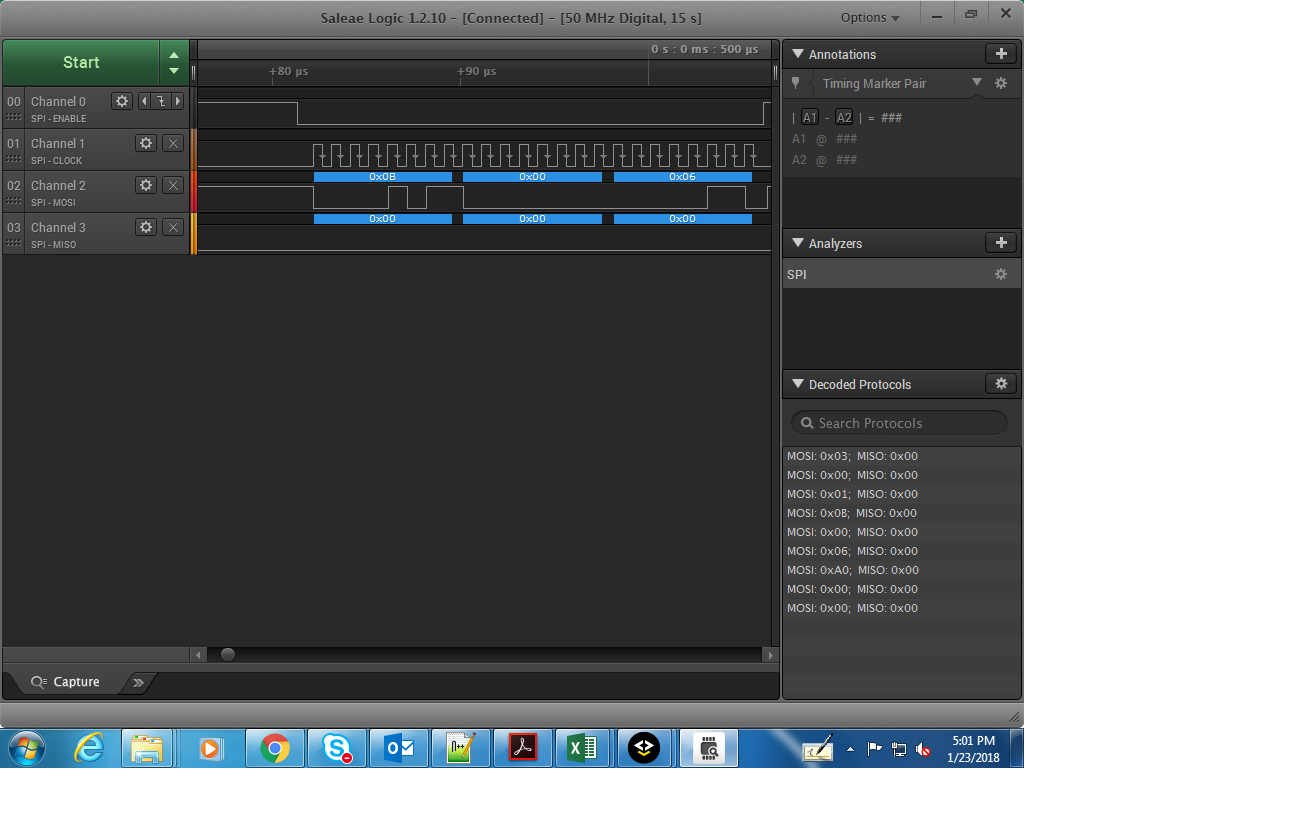Screen dimensions: 1303x836
Task: Open Timing Marker Pair dropdown arrow
Action: 977,83
